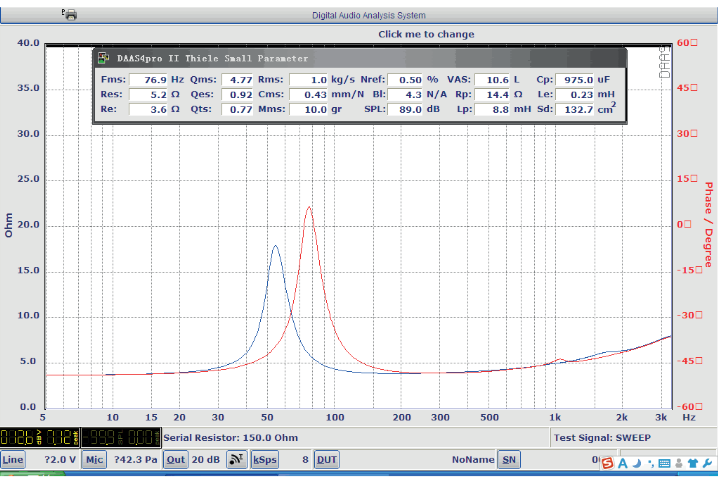The height and width of the screenshot is (482, 722).
Task: Click the DAAS4pro Thiele Small Parameter window icon
Action: coord(104,58)
